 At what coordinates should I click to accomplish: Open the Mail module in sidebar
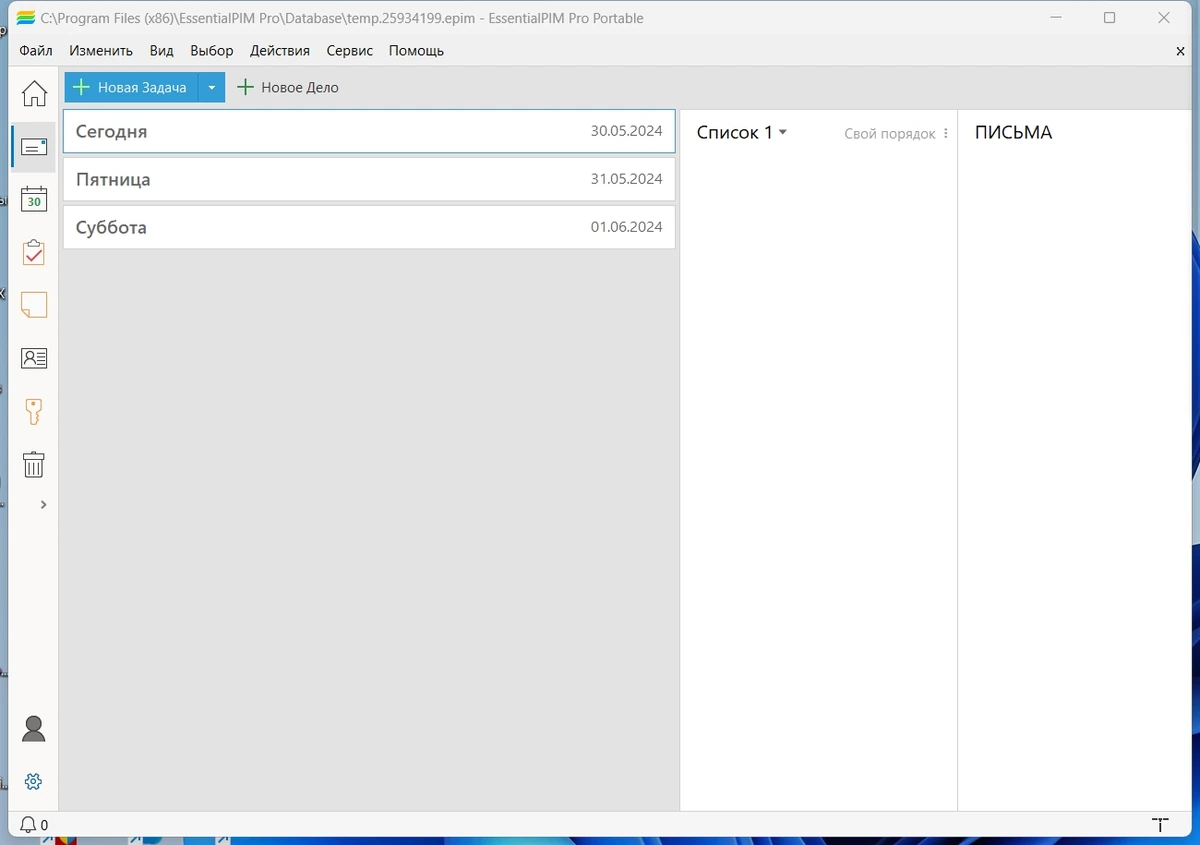click(34, 147)
